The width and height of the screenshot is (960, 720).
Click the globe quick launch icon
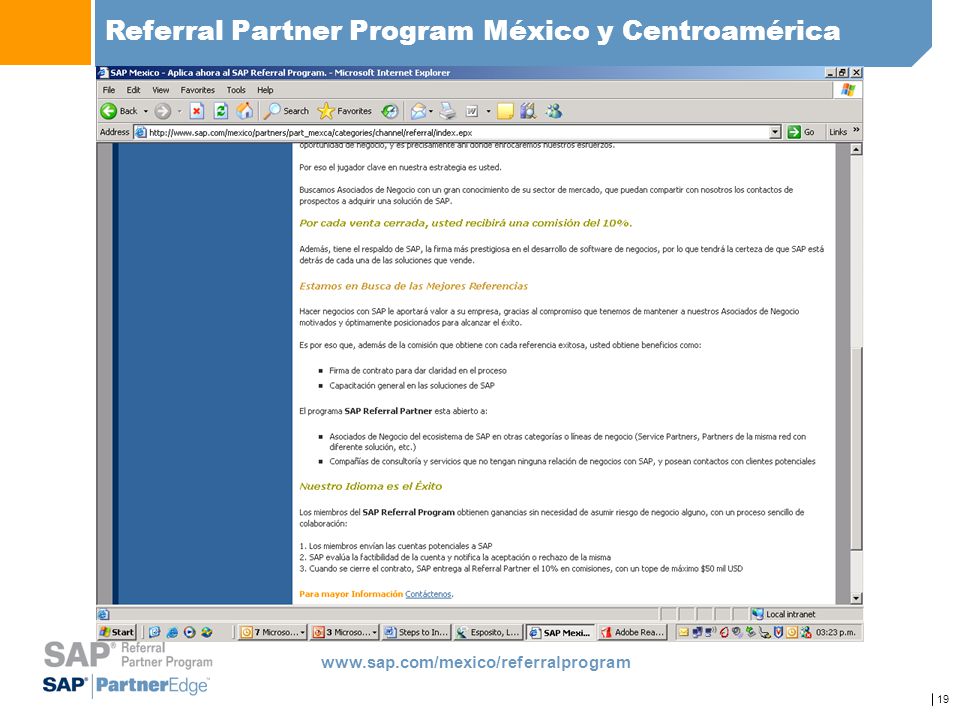(x=207, y=632)
